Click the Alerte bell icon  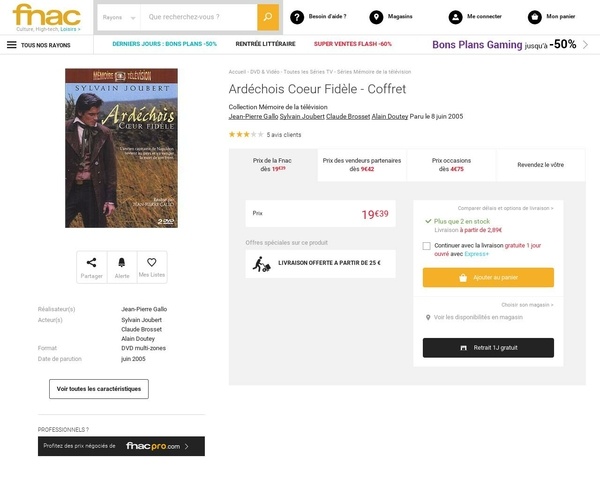point(122,263)
